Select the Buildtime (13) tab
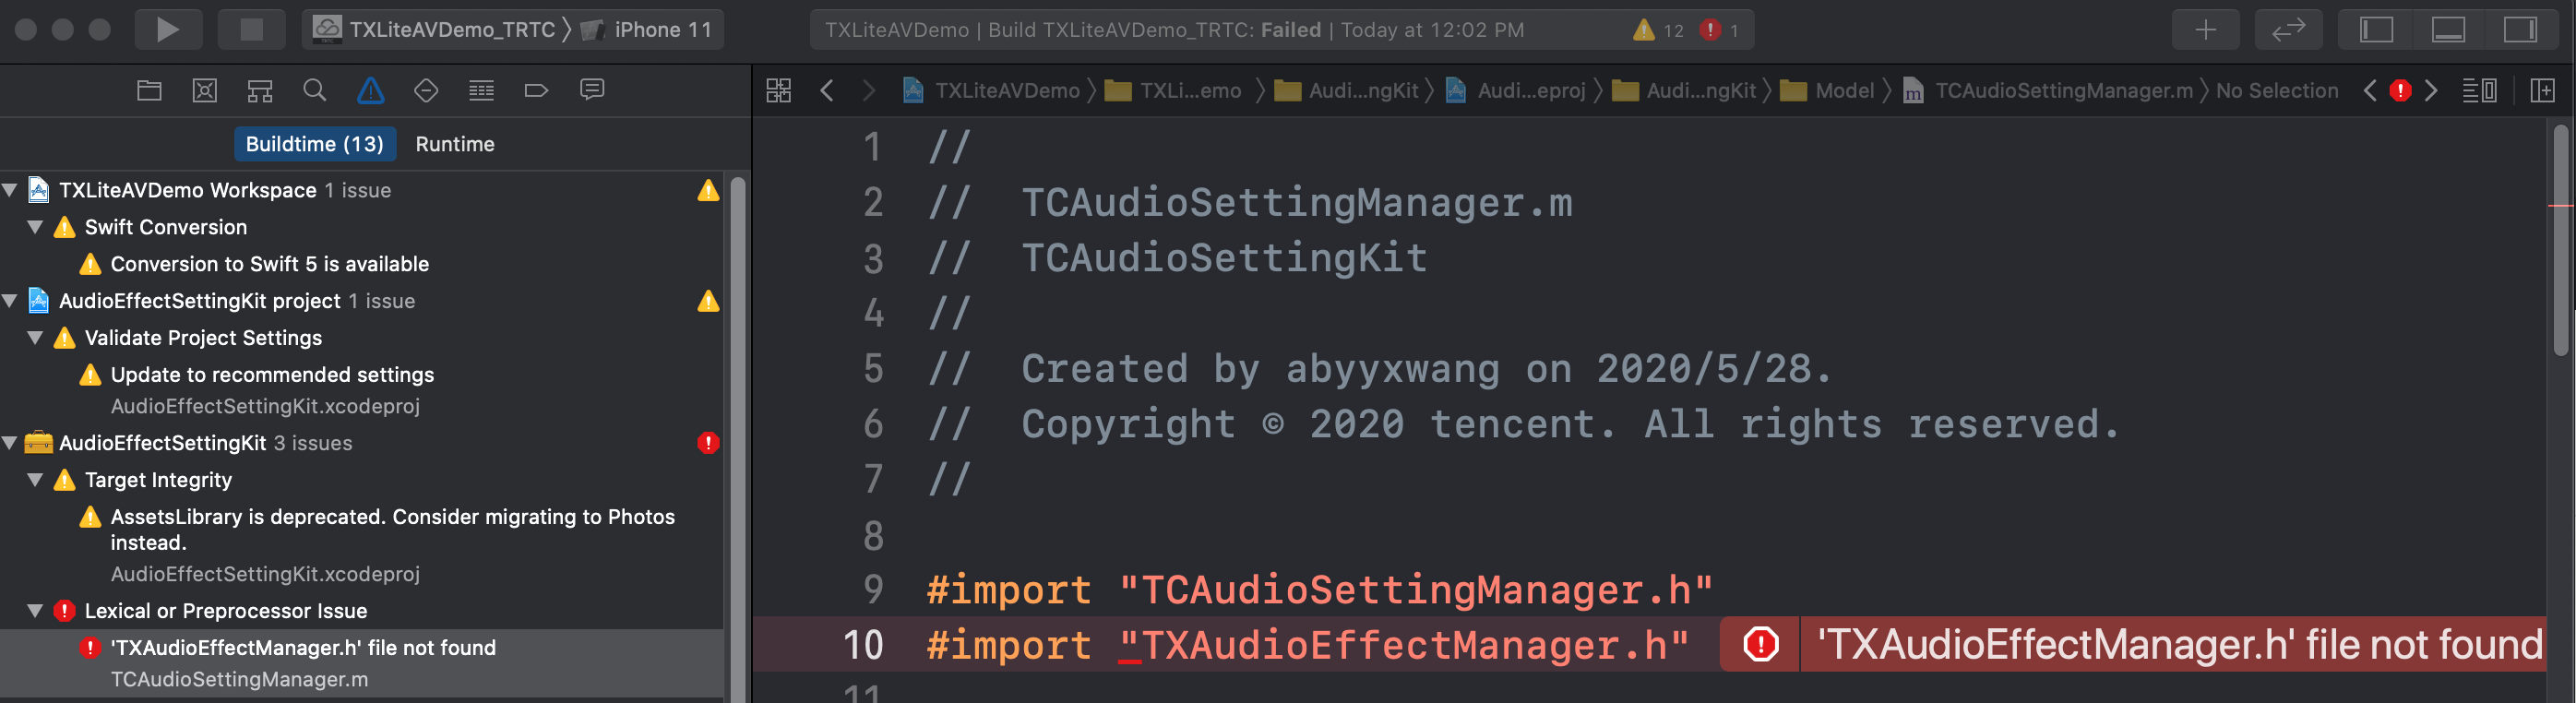The height and width of the screenshot is (703, 2576). 315,144
